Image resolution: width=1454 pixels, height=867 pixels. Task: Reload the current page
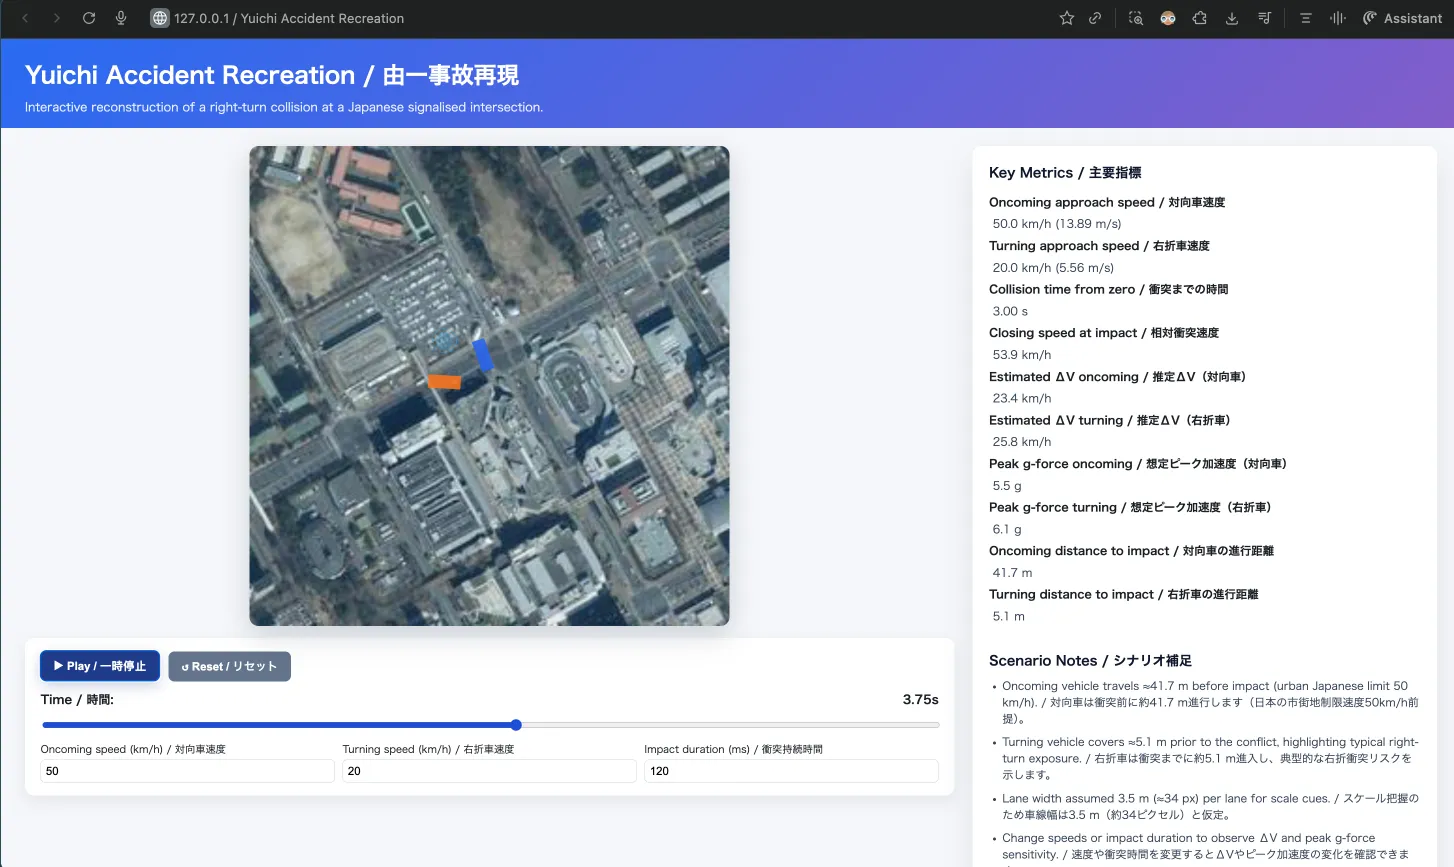[89, 18]
